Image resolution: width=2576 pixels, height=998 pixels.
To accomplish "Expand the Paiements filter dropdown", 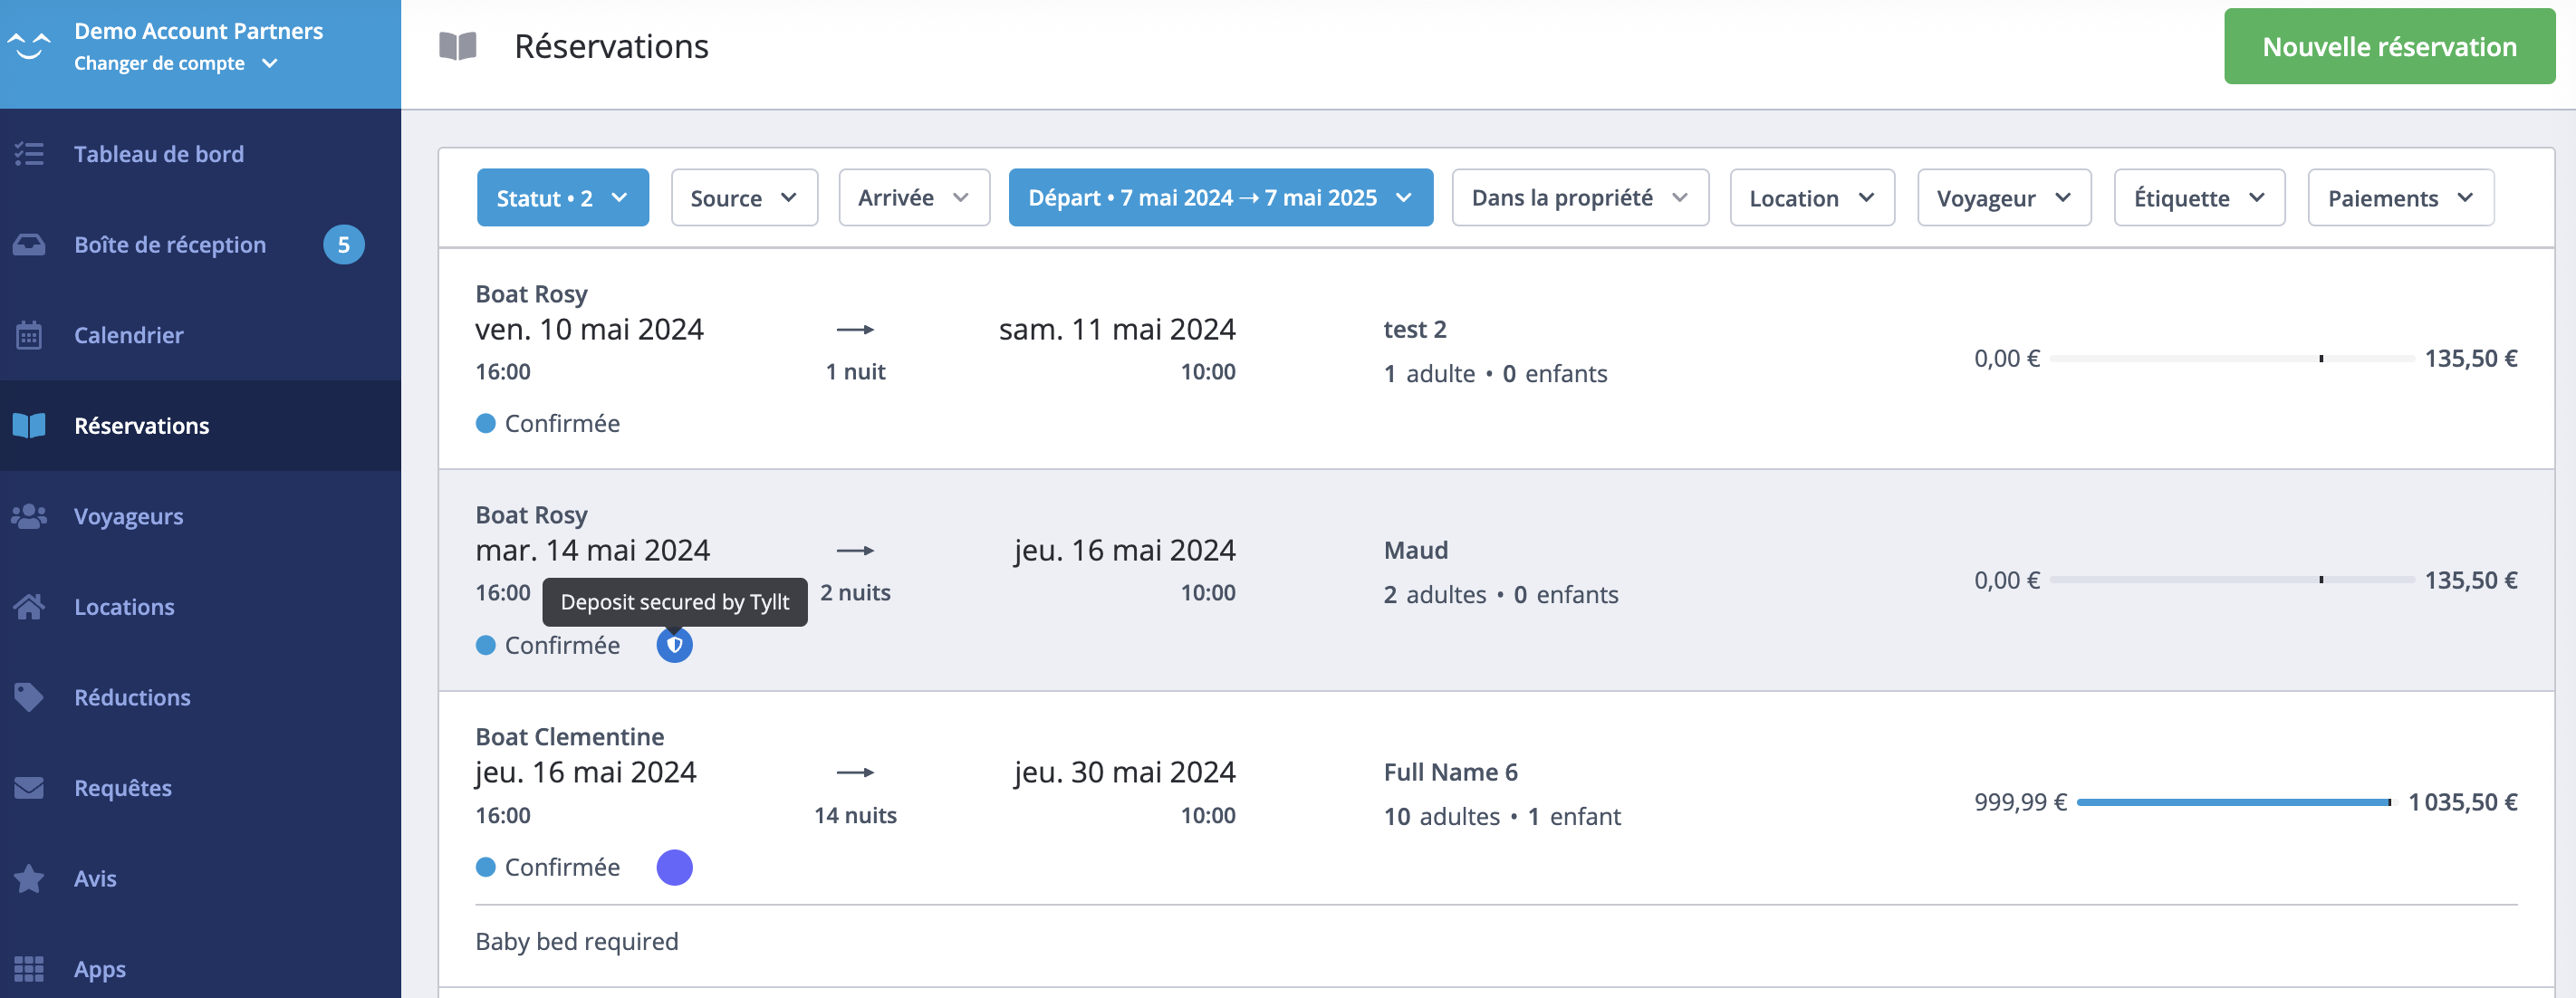I will click(x=2399, y=198).
